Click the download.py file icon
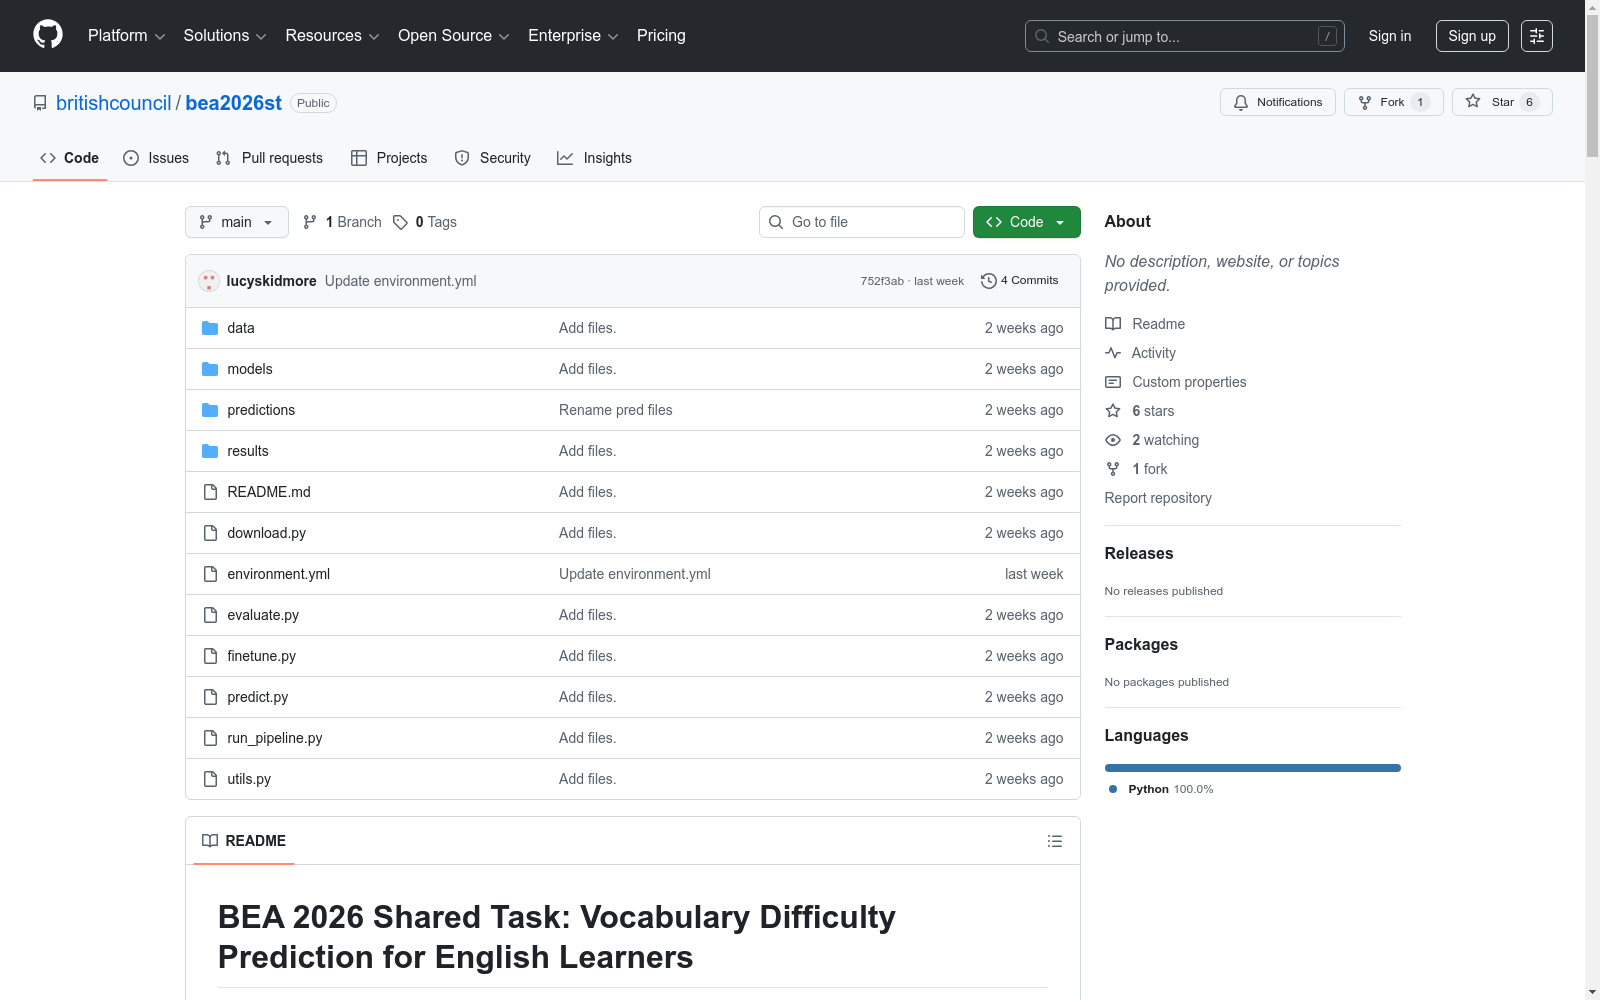The height and width of the screenshot is (1000, 1600). (210, 533)
